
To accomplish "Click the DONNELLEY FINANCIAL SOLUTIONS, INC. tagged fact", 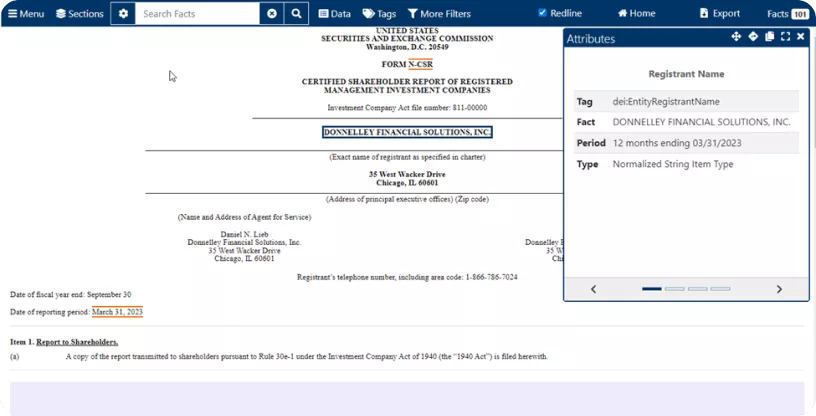I will (407, 132).
